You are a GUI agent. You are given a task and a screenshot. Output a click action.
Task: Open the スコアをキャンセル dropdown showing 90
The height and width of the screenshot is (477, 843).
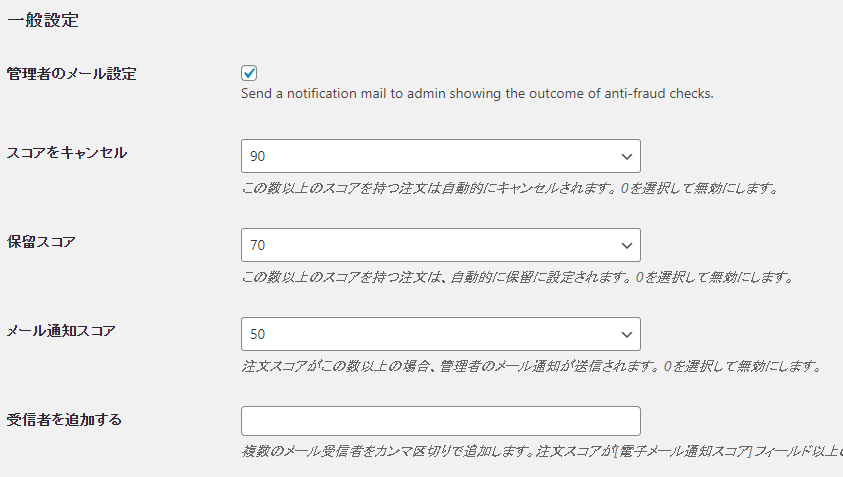click(x=441, y=156)
